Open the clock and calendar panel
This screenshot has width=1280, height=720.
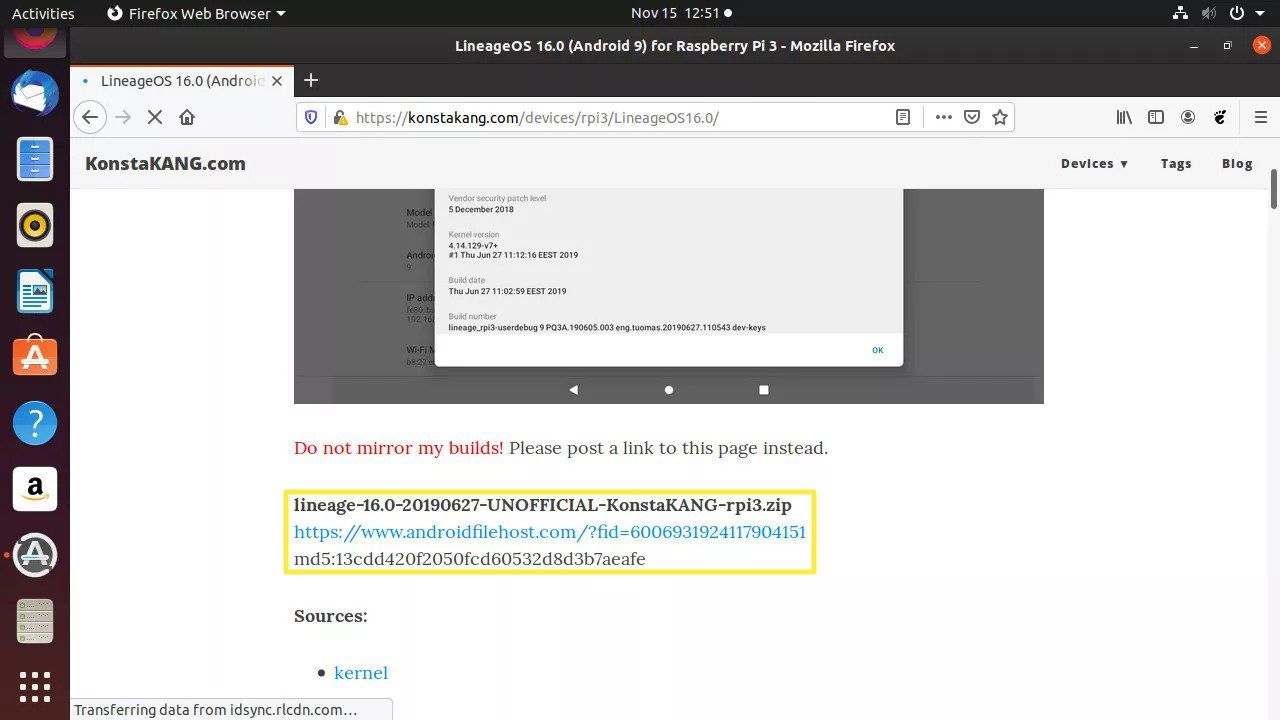681,13
